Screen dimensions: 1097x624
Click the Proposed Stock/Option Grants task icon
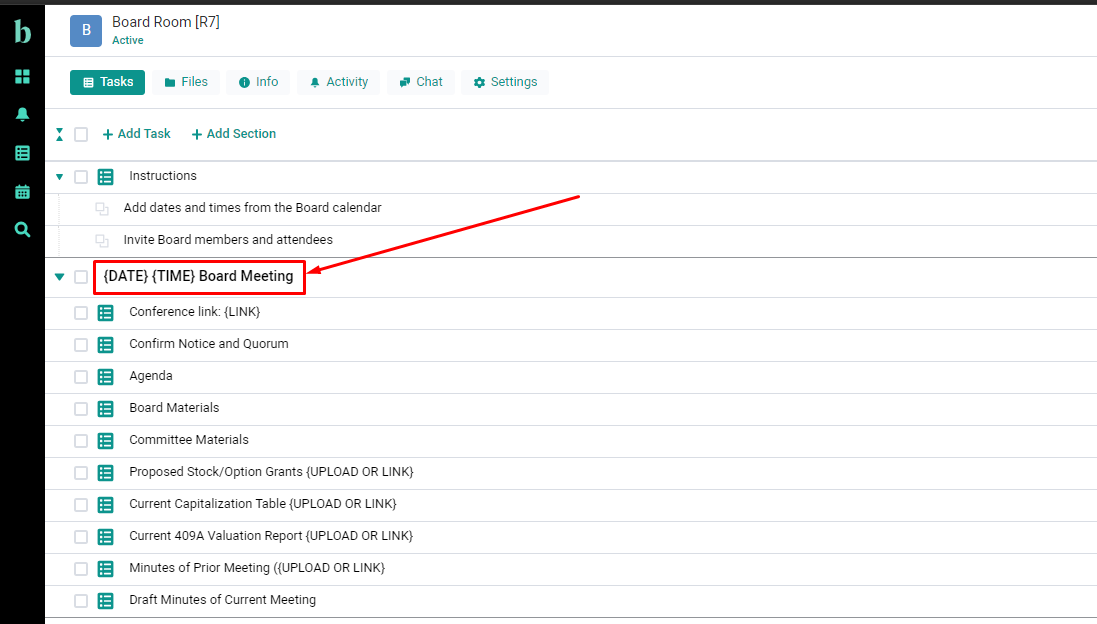click(106, 473)
